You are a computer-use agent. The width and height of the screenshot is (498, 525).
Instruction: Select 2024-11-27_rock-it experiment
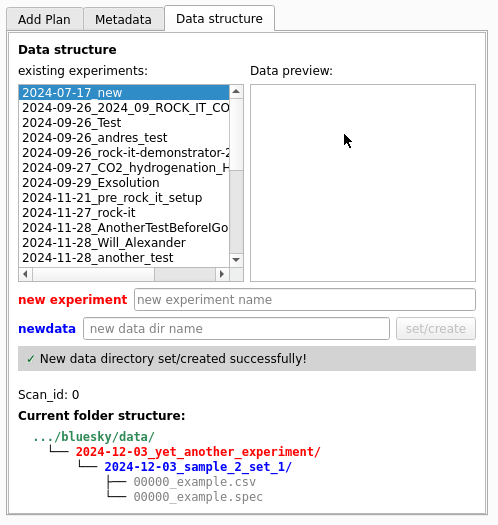click(124, 213)
